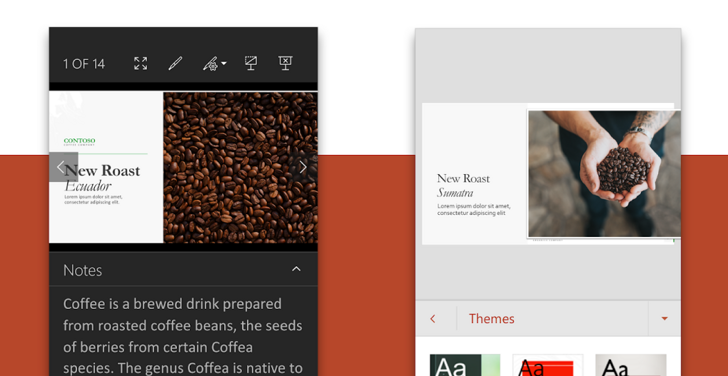This screenshot has height=376, width=728.
Task: Click the Notes header label
Action: [83, 270]
